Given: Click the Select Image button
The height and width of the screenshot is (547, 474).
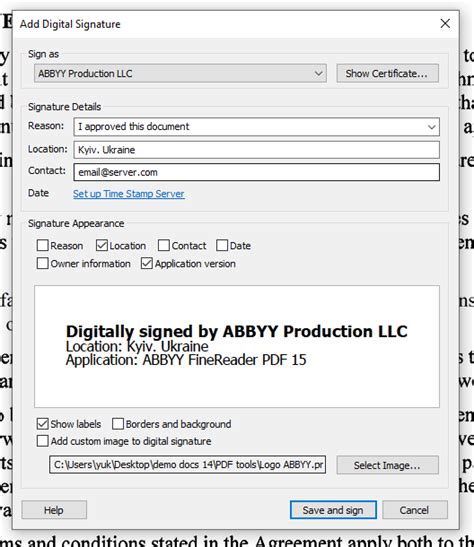Looking at the screenshot, I should coord(387,465).
